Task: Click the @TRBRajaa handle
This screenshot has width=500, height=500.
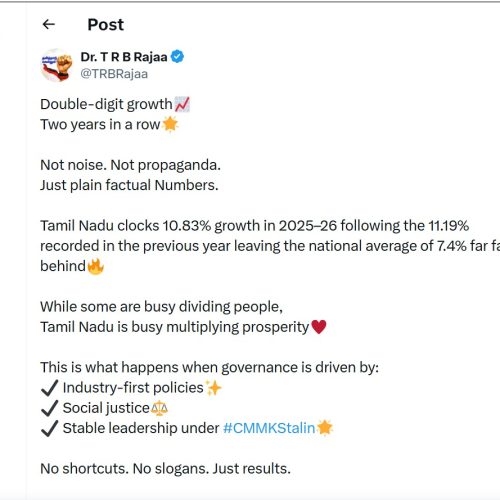Action: (x=114, y=74)
